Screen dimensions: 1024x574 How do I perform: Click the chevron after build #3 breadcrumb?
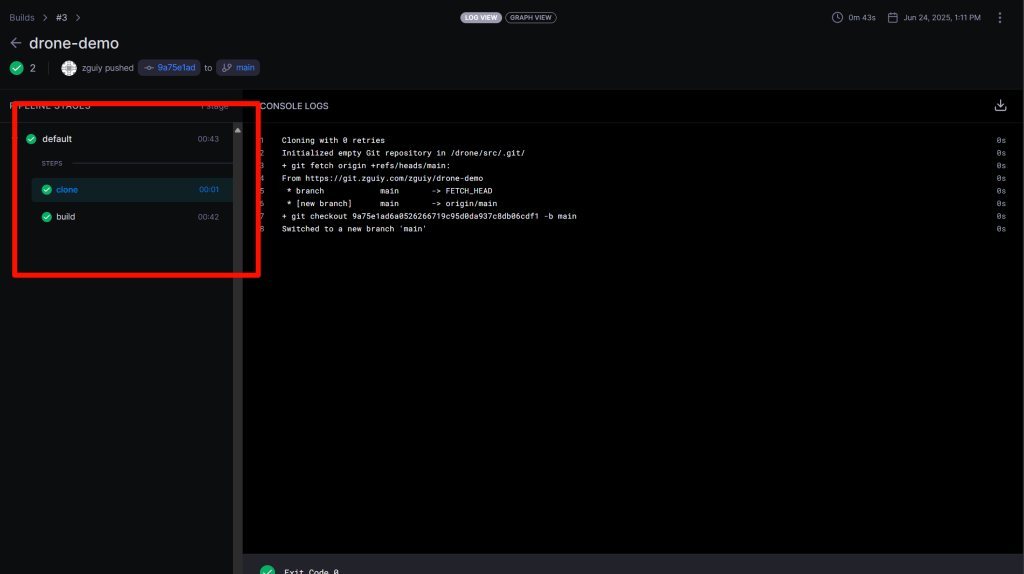pyautogui.click(x=78, y=17)
